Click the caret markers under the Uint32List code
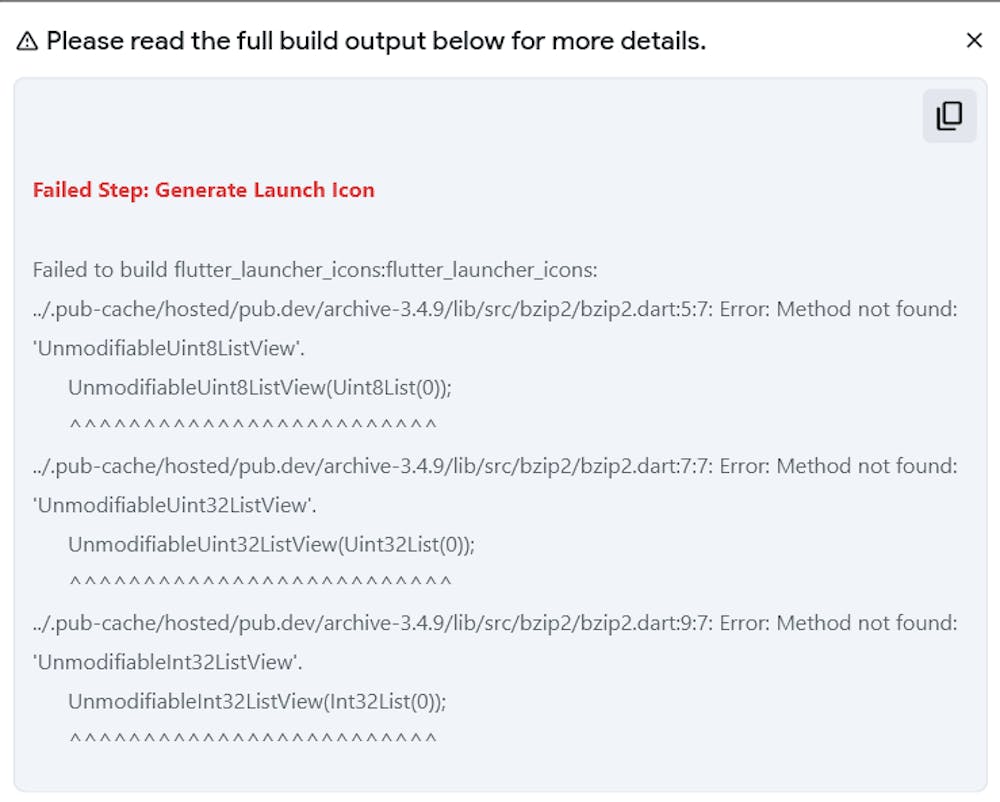This screenshot has height=802, width=1000. coord(260,583)
